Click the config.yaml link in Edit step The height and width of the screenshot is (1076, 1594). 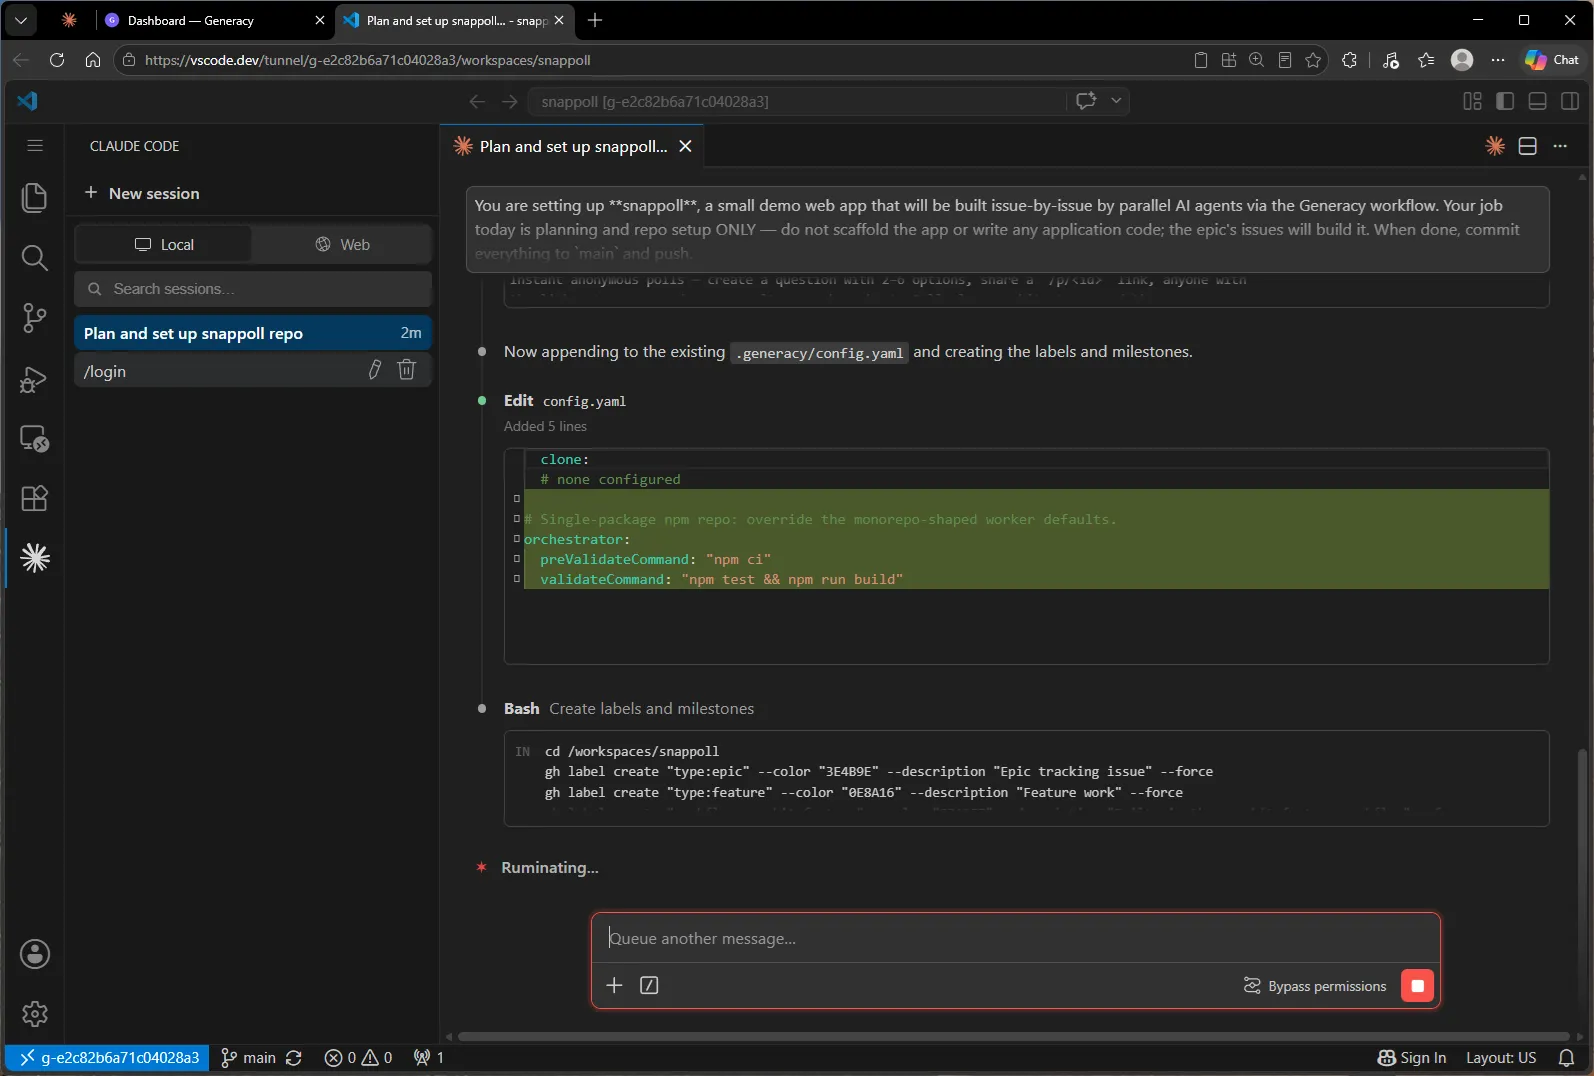click(x=584, y=401)
